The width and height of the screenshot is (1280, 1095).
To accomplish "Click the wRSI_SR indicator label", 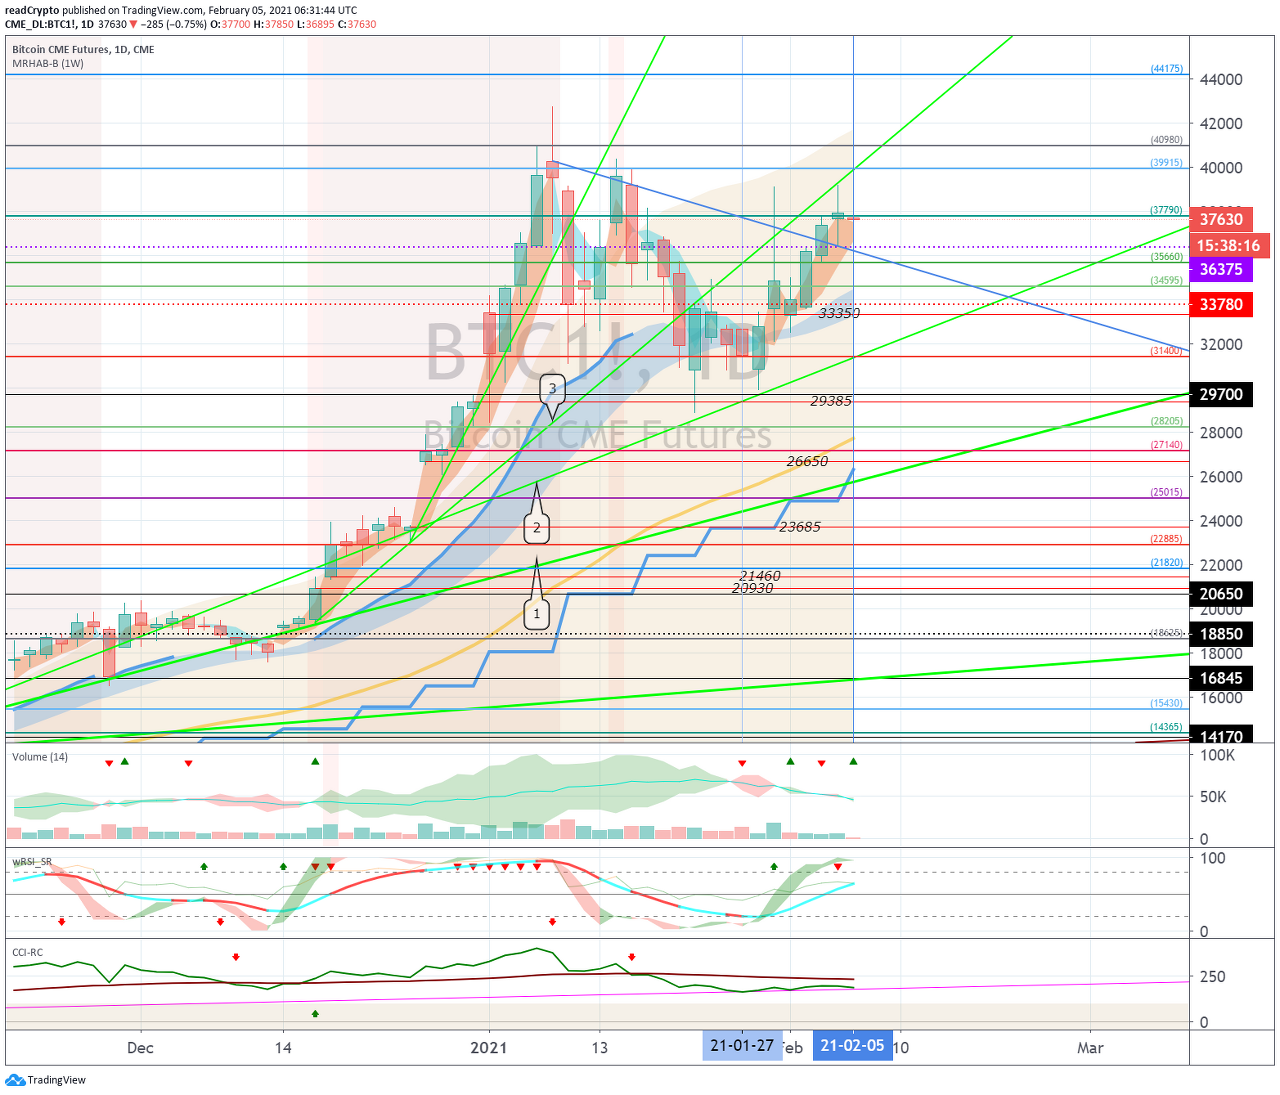I will [x=32, y=861].
